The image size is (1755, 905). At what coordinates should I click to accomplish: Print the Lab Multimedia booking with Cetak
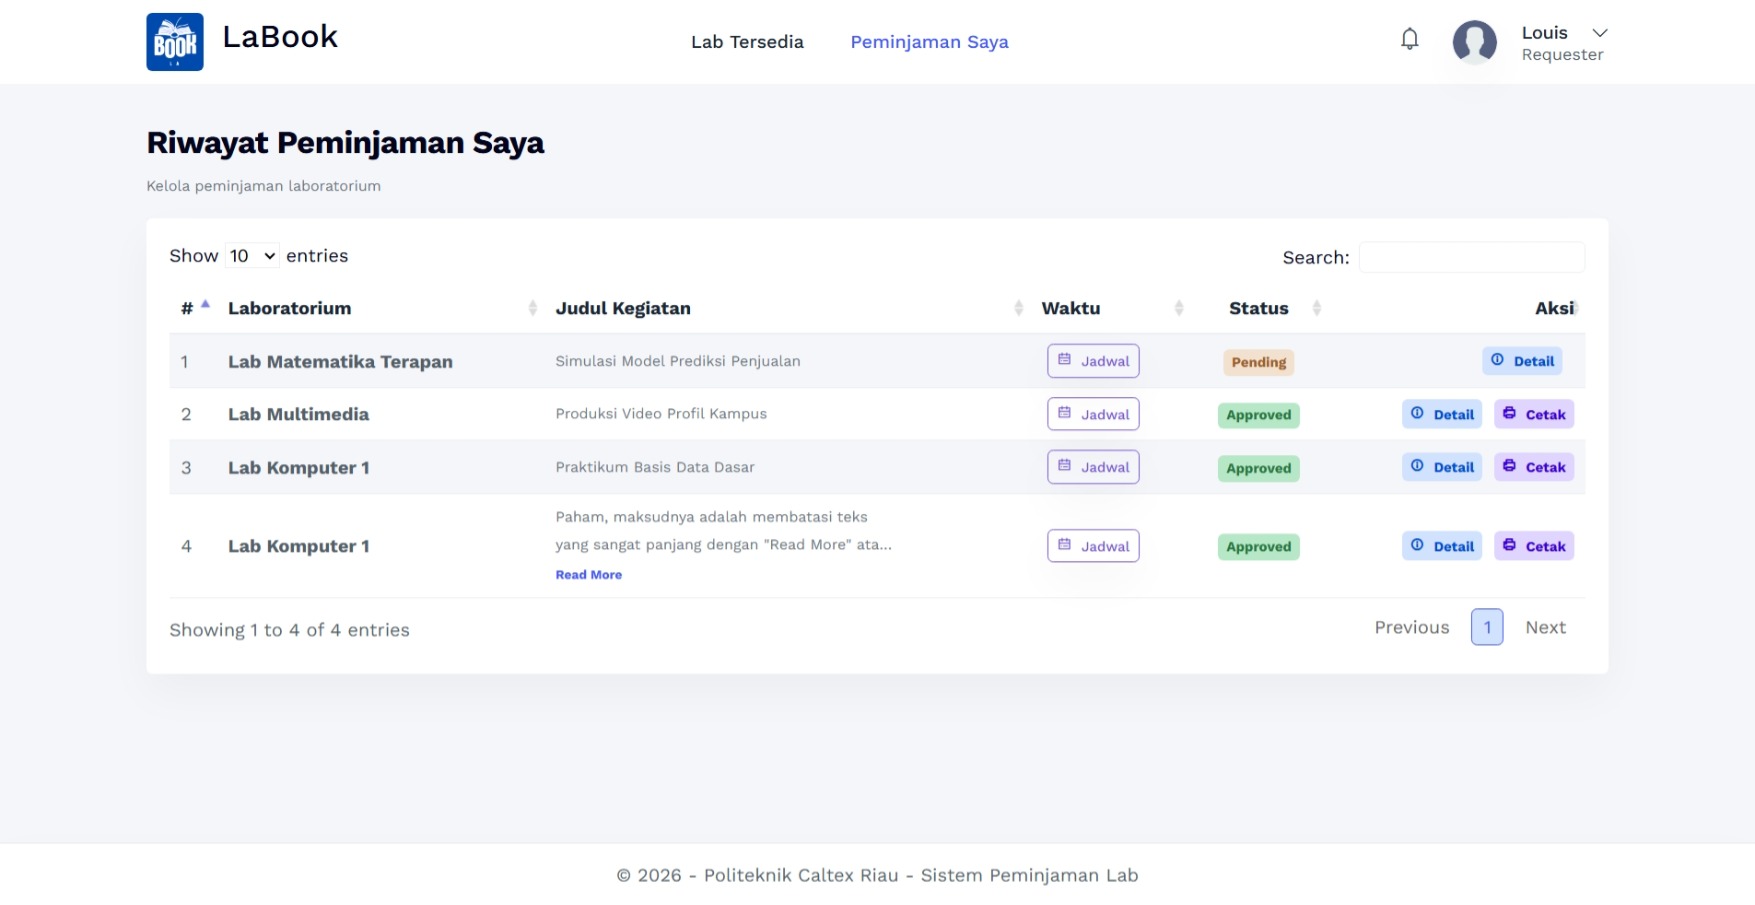pos(1534,414)
